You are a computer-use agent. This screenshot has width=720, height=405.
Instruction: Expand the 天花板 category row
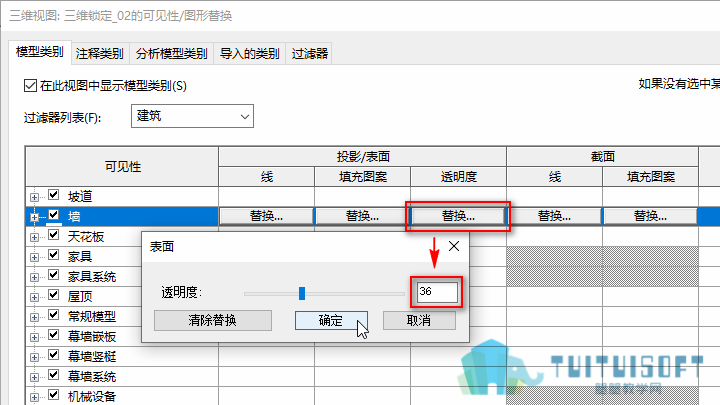34,237
